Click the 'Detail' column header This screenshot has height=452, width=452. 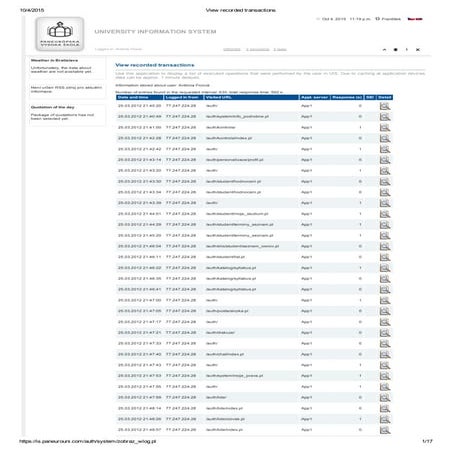point(385,97)
